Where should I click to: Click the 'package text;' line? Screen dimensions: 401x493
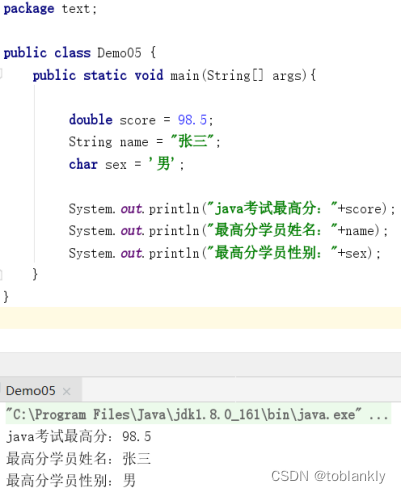tap(50, 9)
